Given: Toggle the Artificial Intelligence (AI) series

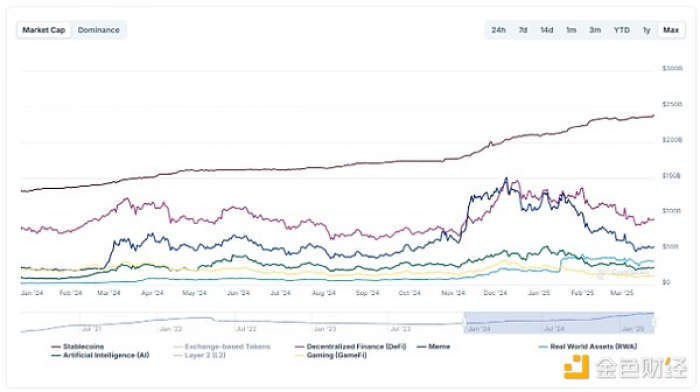Looking at the screenshot, I should click(100, 355).
